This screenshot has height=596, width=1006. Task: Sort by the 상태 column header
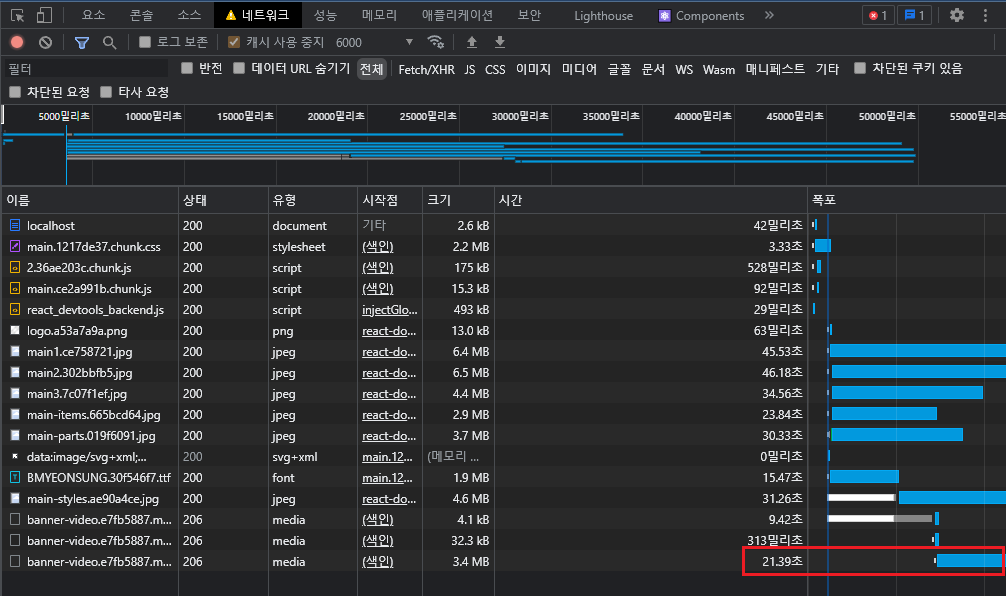(x=223, y=200)
